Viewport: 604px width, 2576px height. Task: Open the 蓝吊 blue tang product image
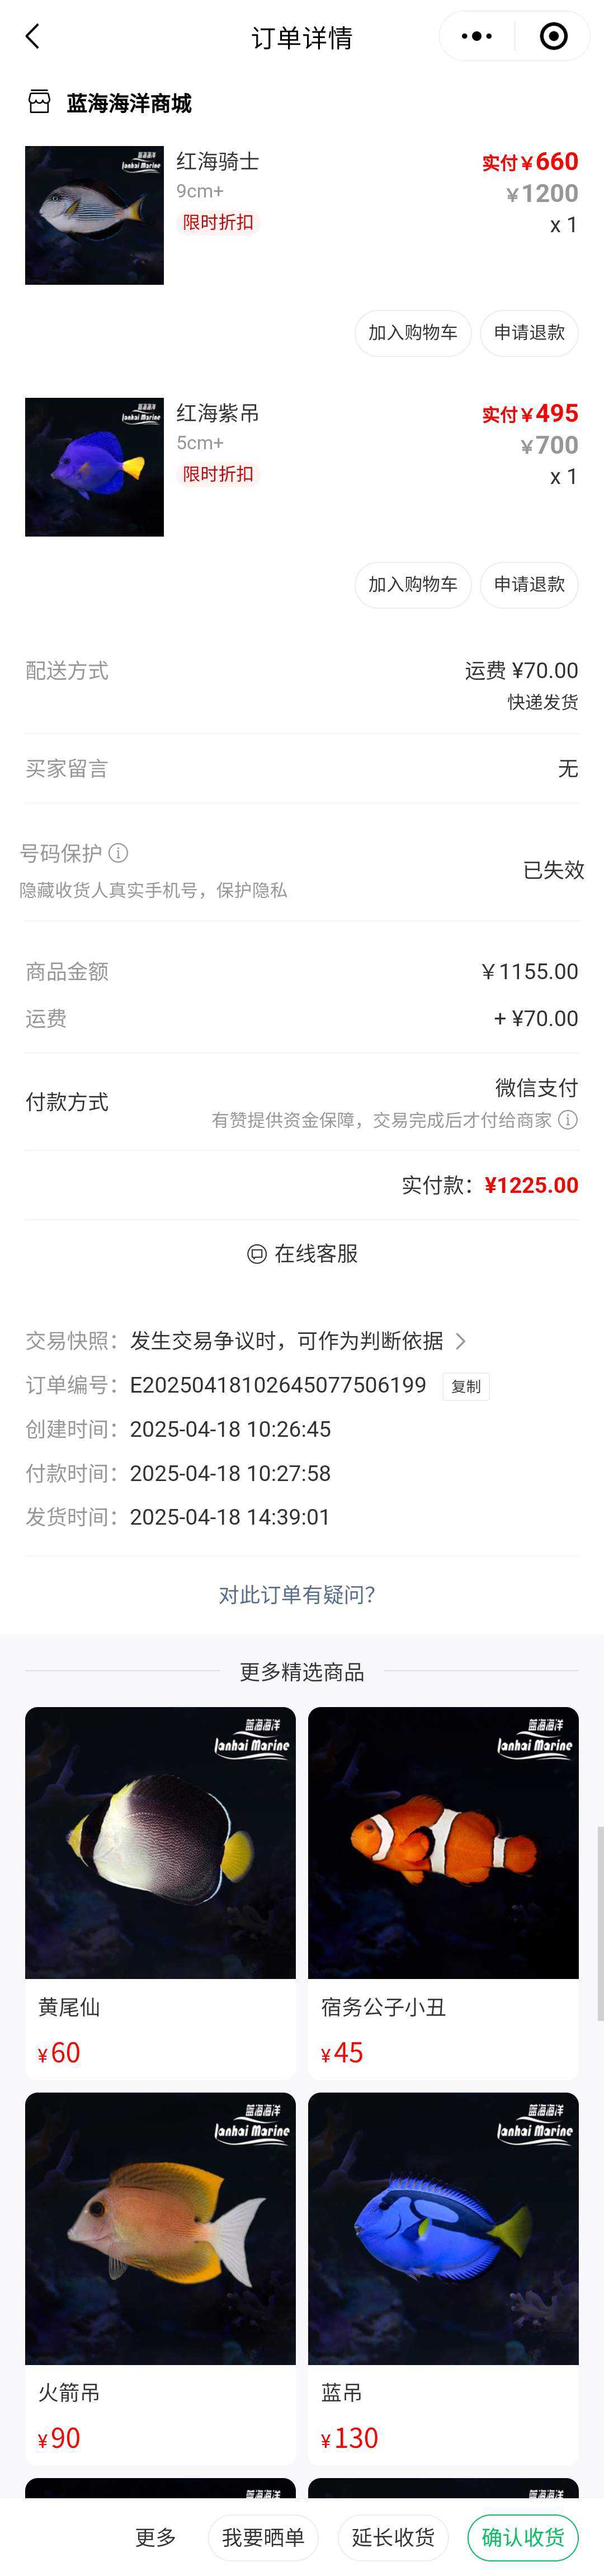(443, 2228)
